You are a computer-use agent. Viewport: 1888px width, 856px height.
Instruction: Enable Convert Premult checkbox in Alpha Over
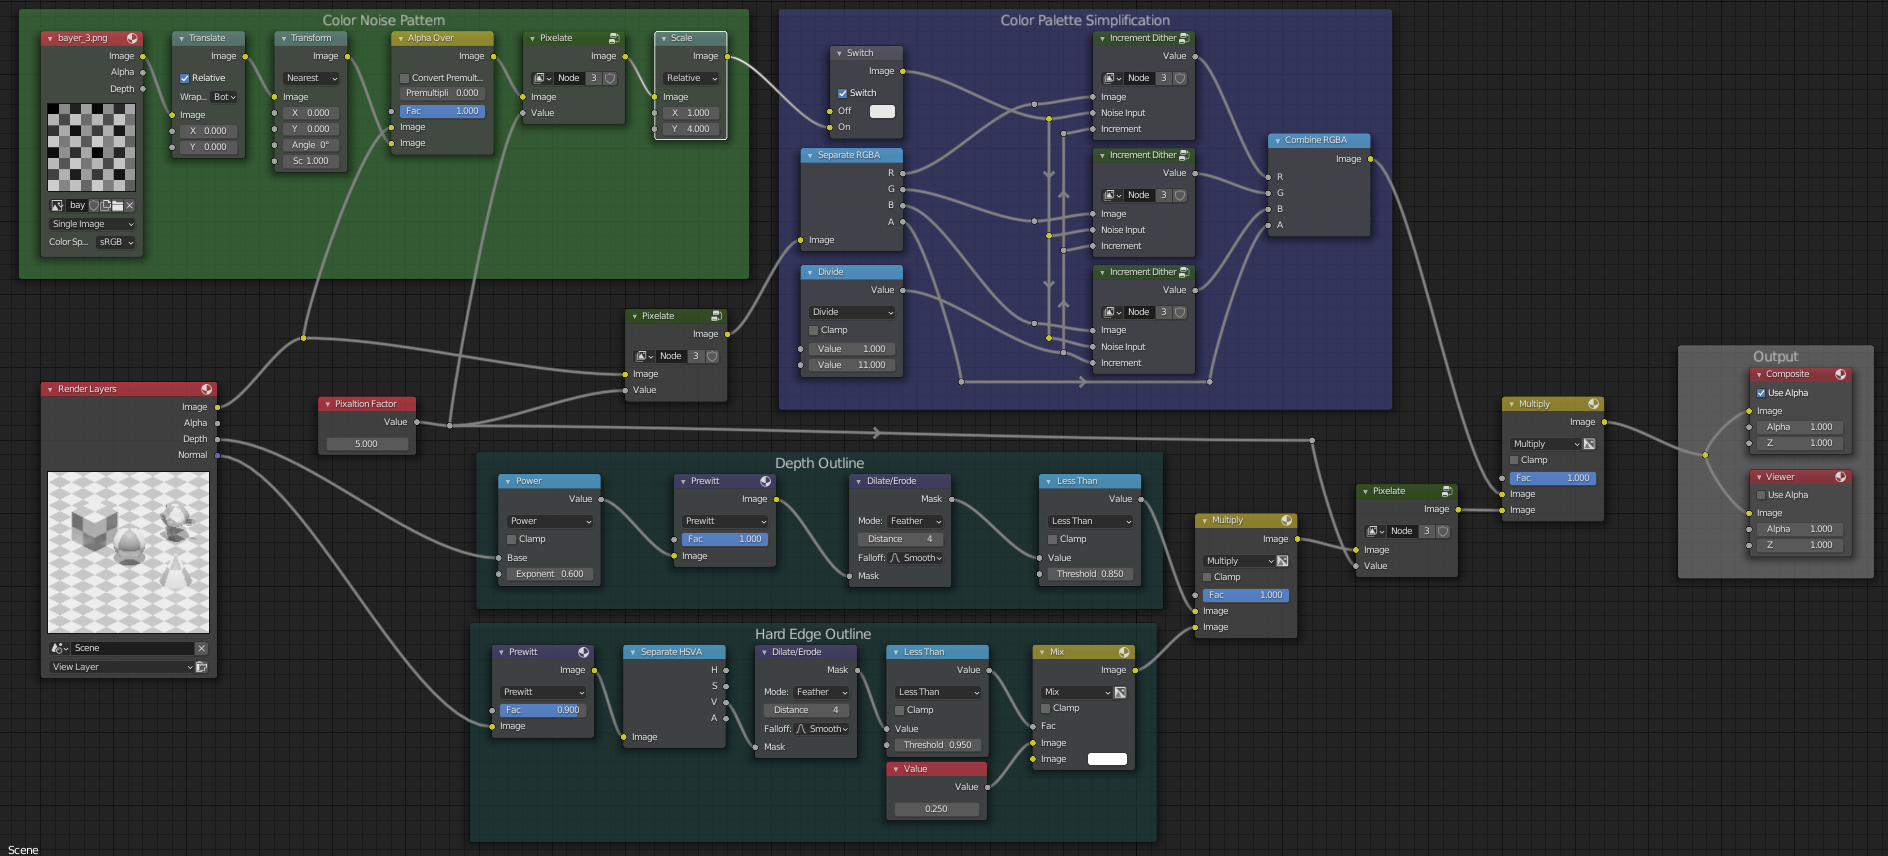point(404,78)
